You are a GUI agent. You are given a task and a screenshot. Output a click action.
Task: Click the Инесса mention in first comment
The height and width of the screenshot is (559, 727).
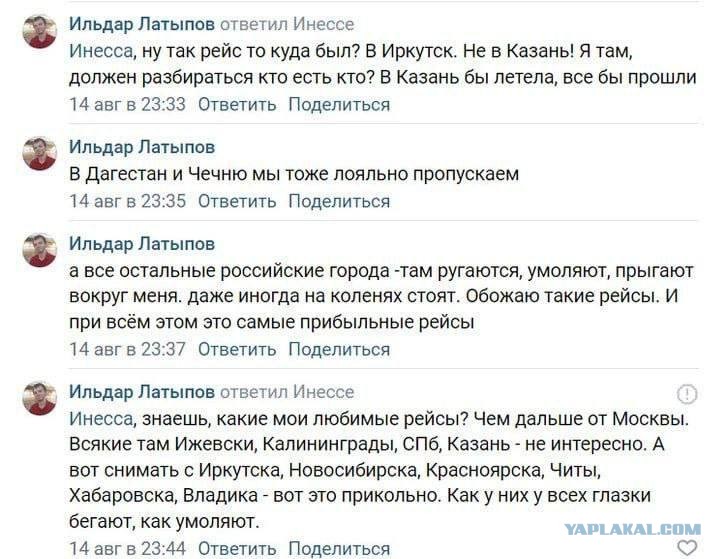101,51
